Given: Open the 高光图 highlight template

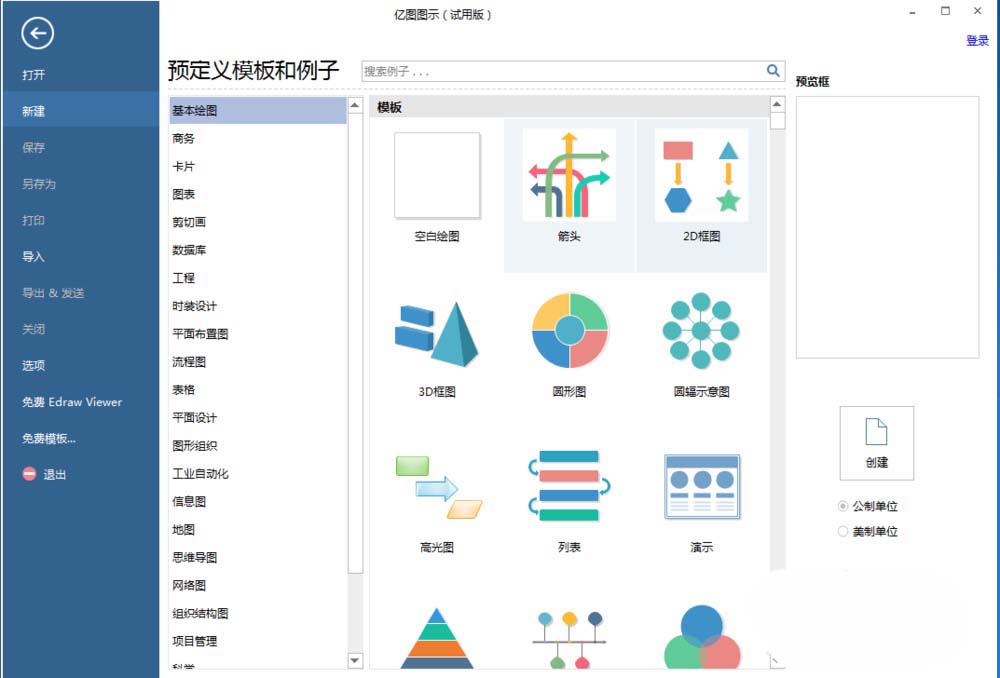Looking at the screenshot, I should pyautogui.click(x=437, y=487).
